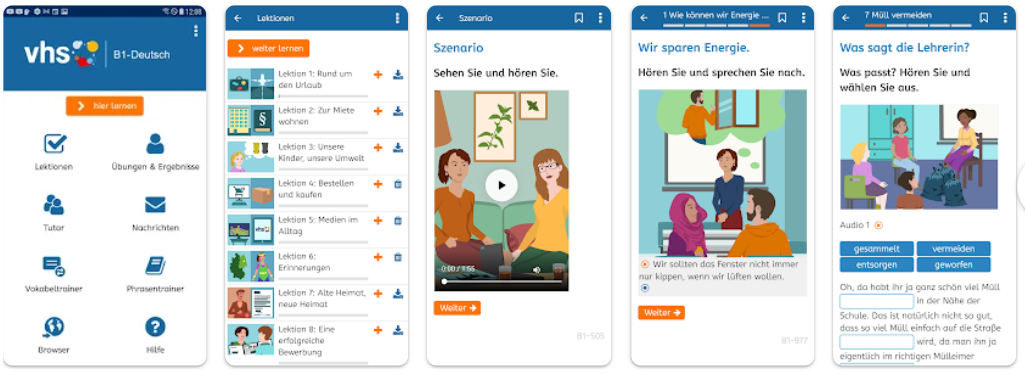Go back from Müll vermeiden screen

point(846,18)
